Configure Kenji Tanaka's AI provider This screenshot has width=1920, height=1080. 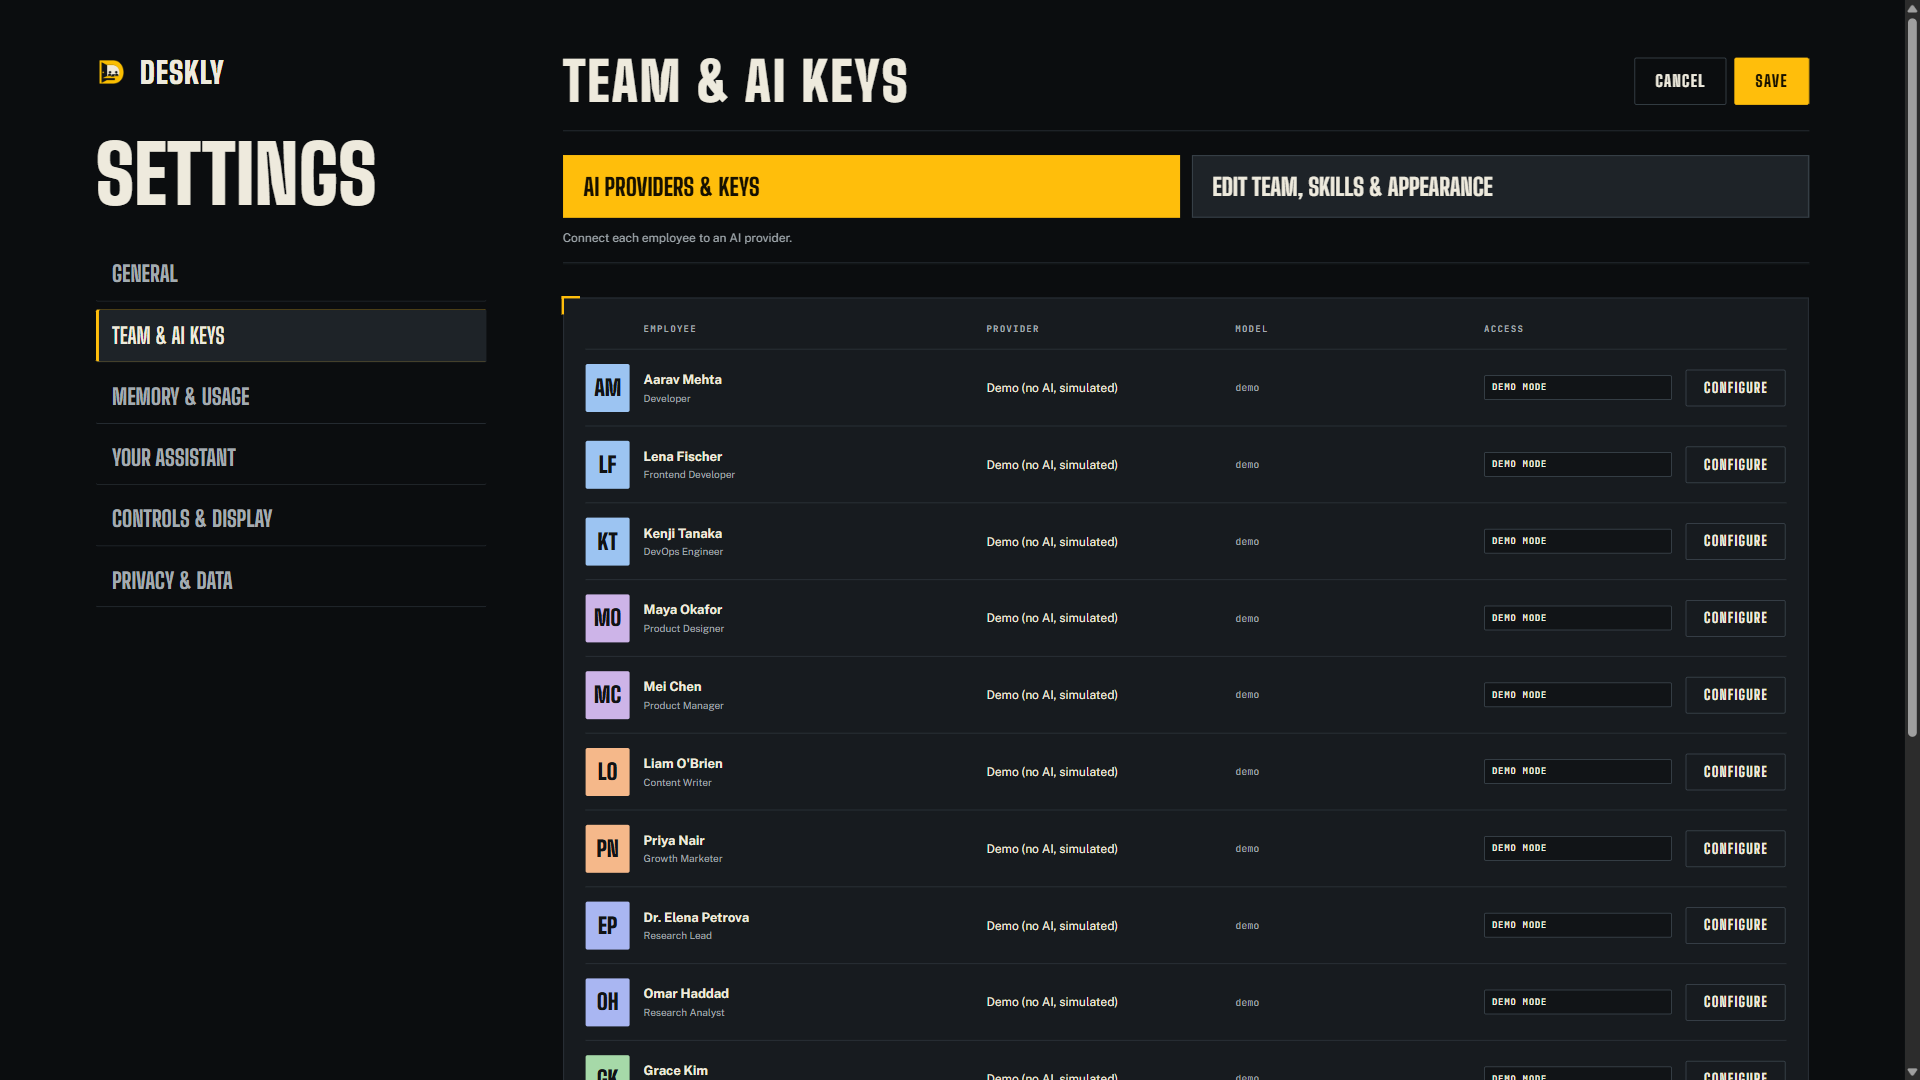1735,541
